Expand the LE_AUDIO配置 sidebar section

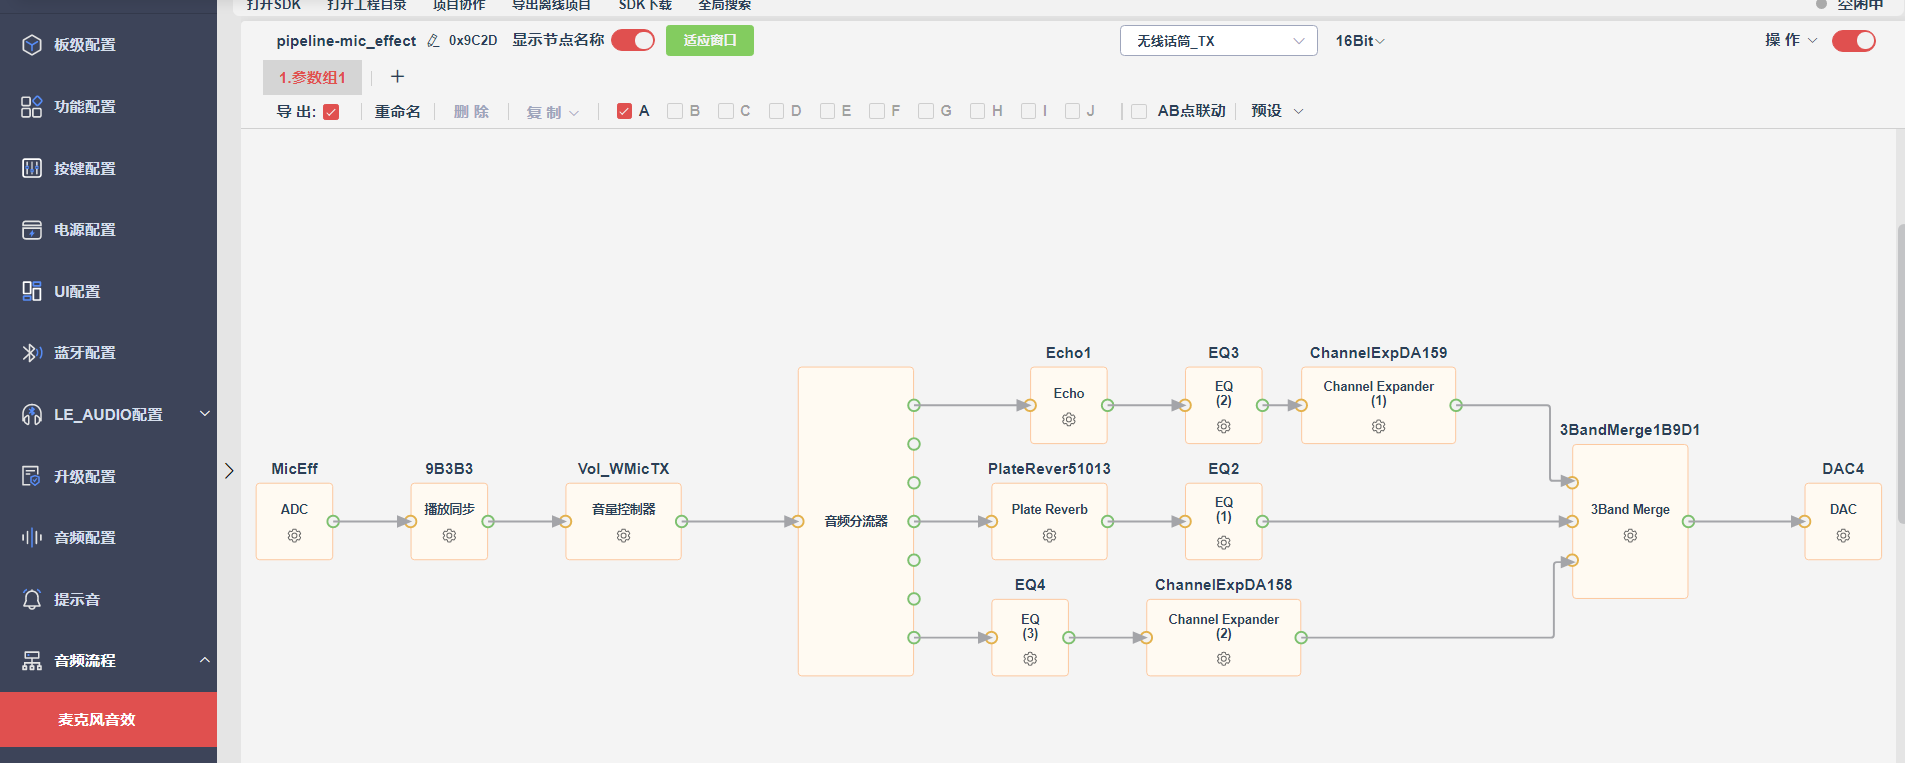tap(108, 414)
